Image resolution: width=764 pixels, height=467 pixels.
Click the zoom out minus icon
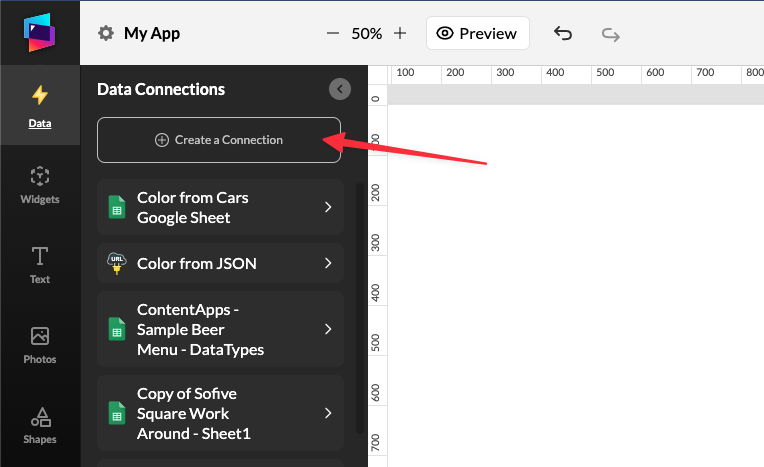coord(333,33)
